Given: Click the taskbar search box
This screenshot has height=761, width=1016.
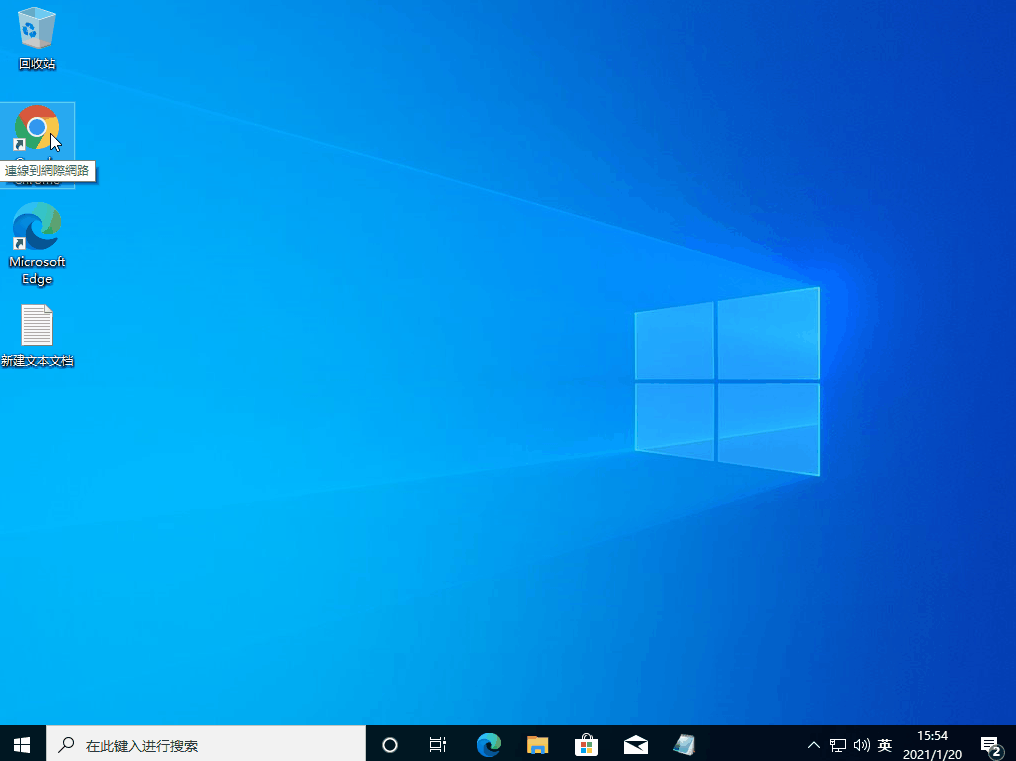Looking at the screenshot, I should point(206,744).
